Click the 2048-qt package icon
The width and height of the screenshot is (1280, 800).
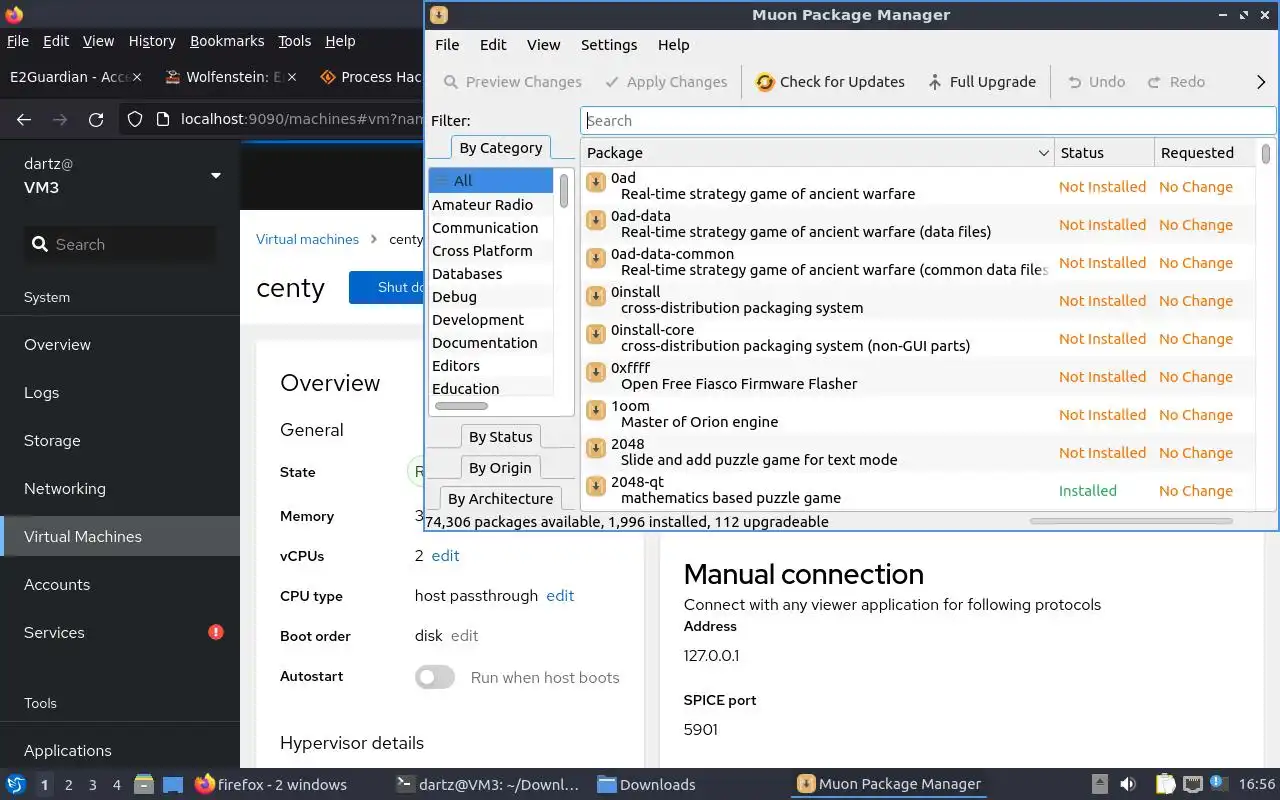pos(596,486)
